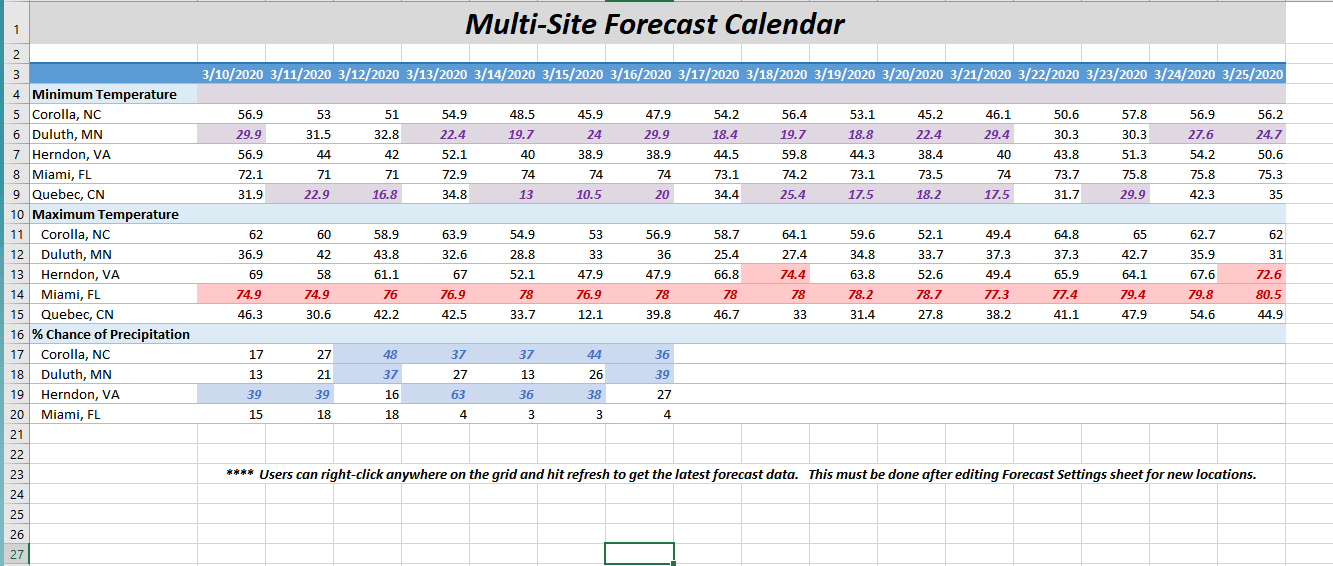
Task: Select the 3/10/2020 date header cell
Action: [x=232, y=74]
